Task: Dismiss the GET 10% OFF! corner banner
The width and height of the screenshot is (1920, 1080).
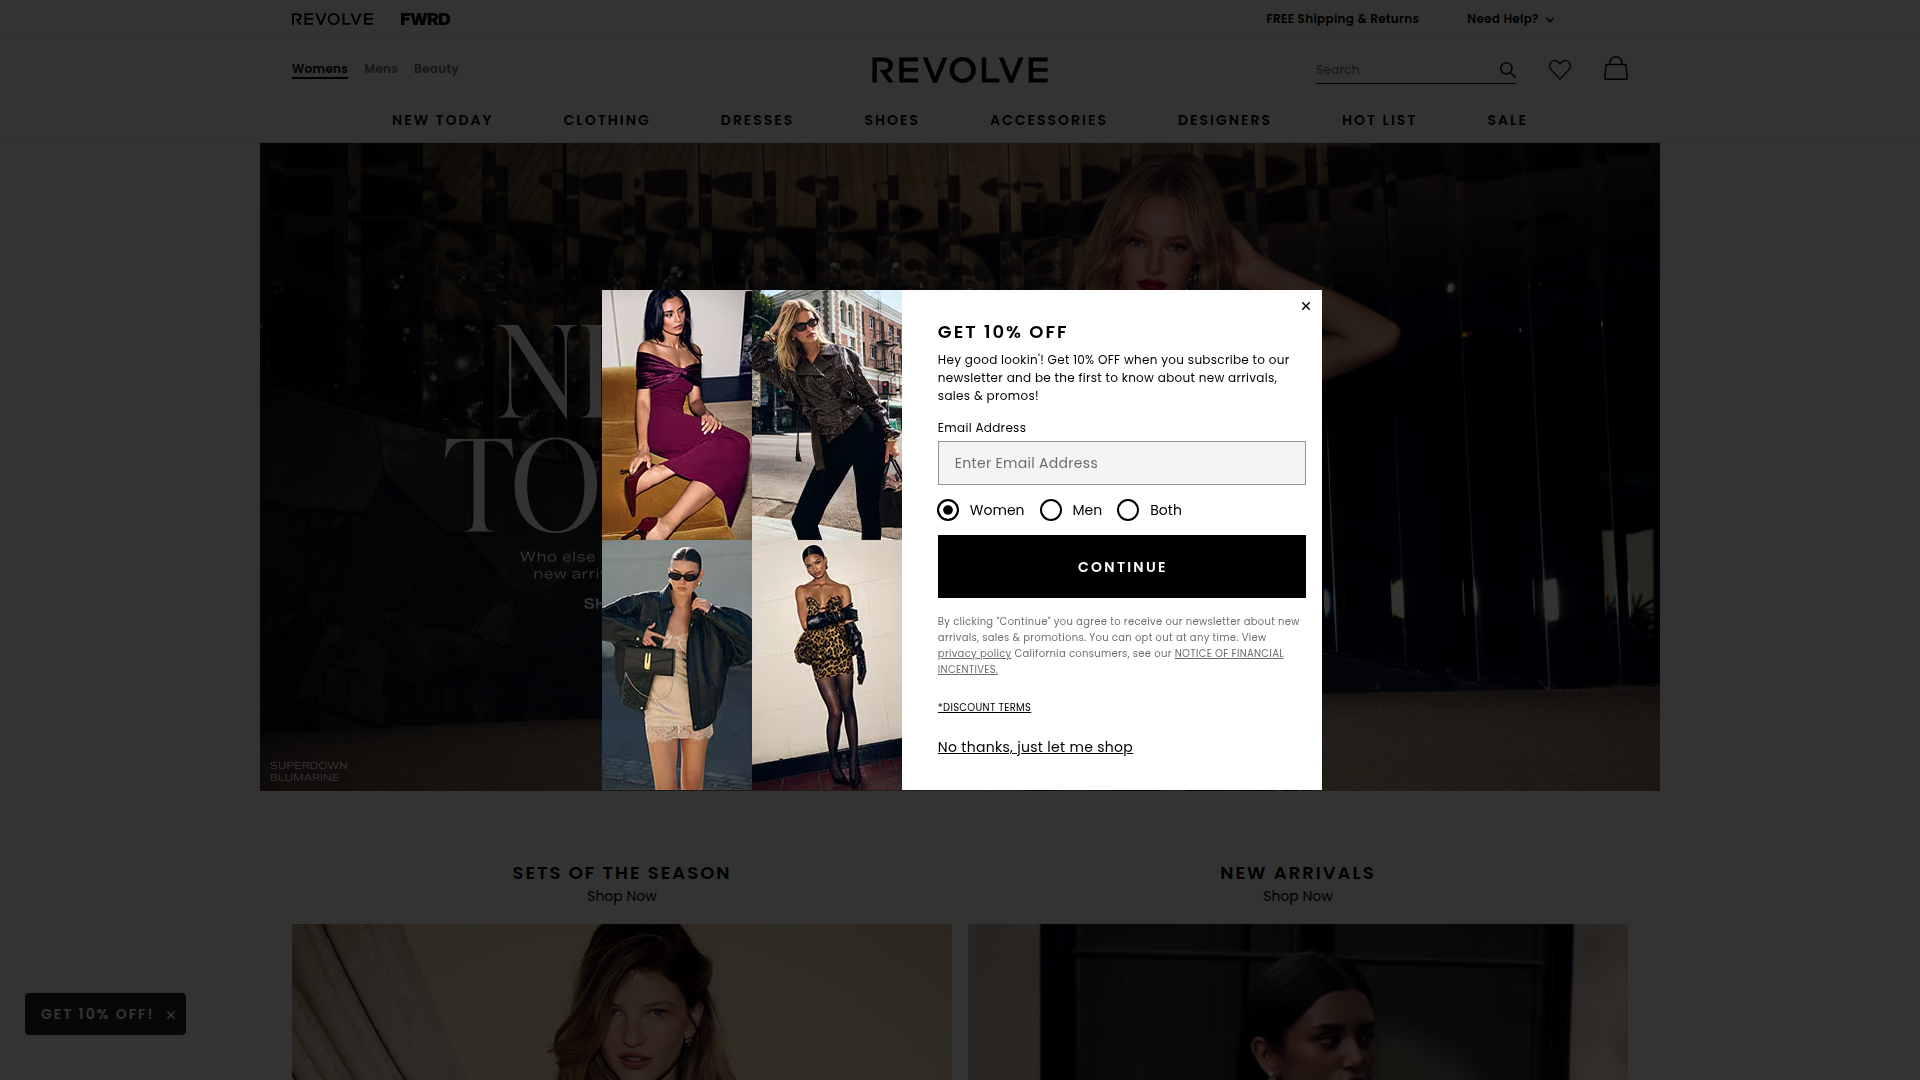Action: (171, 1013)
